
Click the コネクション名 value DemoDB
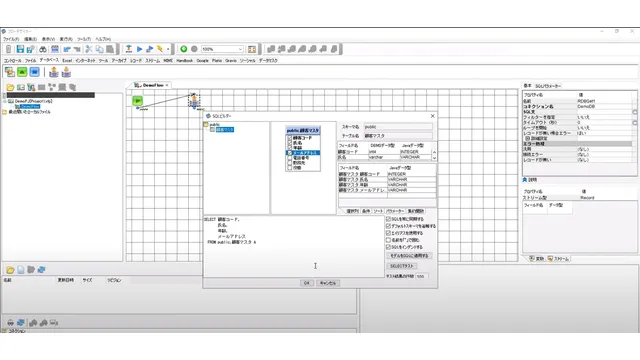click(586, 107)
